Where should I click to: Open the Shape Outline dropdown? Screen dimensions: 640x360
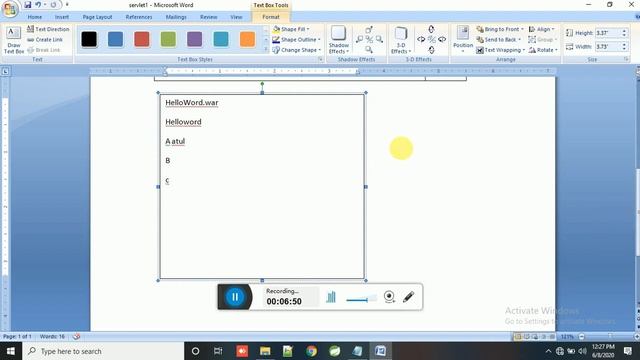(296, 40)
